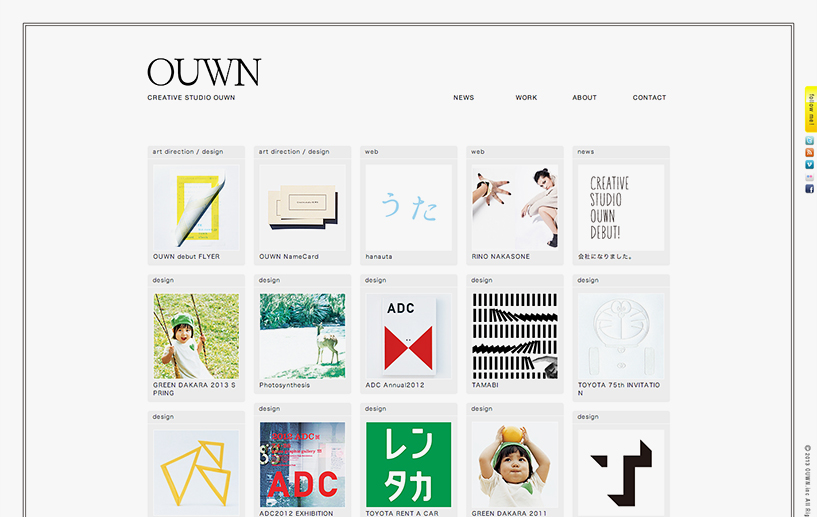Screen dimensions: 817x517
Task: Open the GREEN DAKARA 2013 SPRING thumbnail
Action: click(196, 336)
